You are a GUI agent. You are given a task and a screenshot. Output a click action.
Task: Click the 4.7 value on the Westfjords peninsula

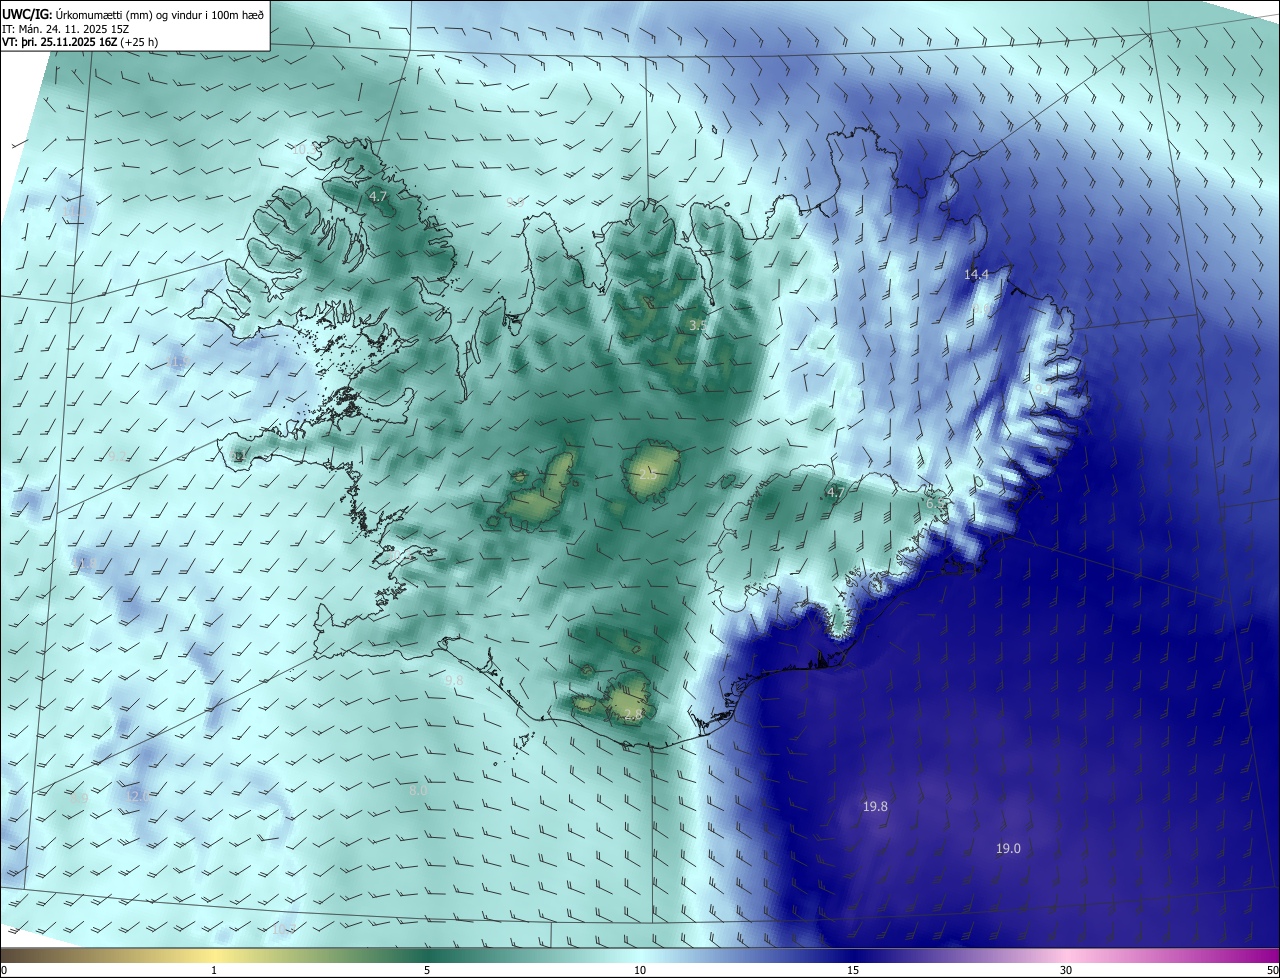point(378,197)
